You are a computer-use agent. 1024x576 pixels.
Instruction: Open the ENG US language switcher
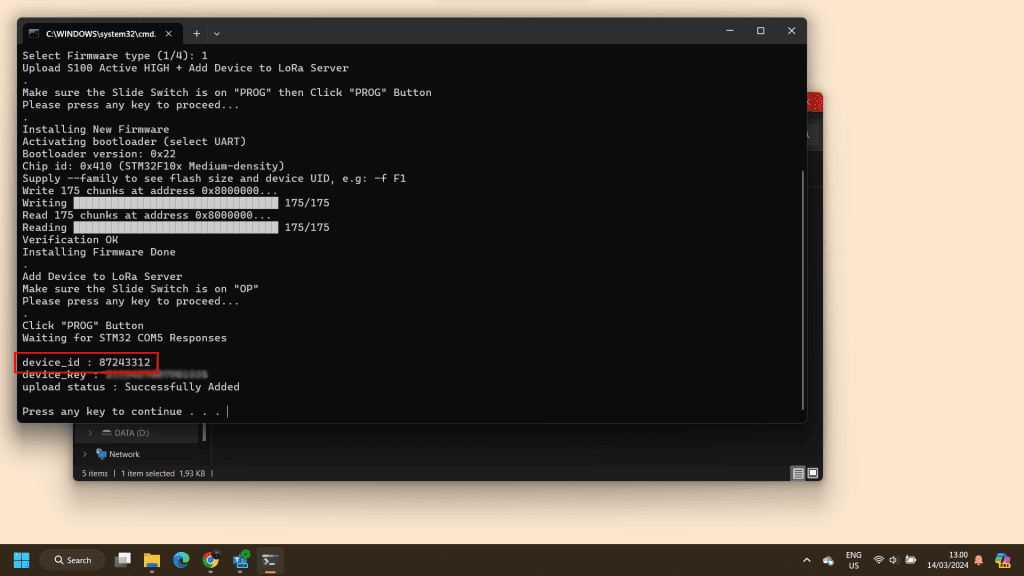click(x=853, y=560)
